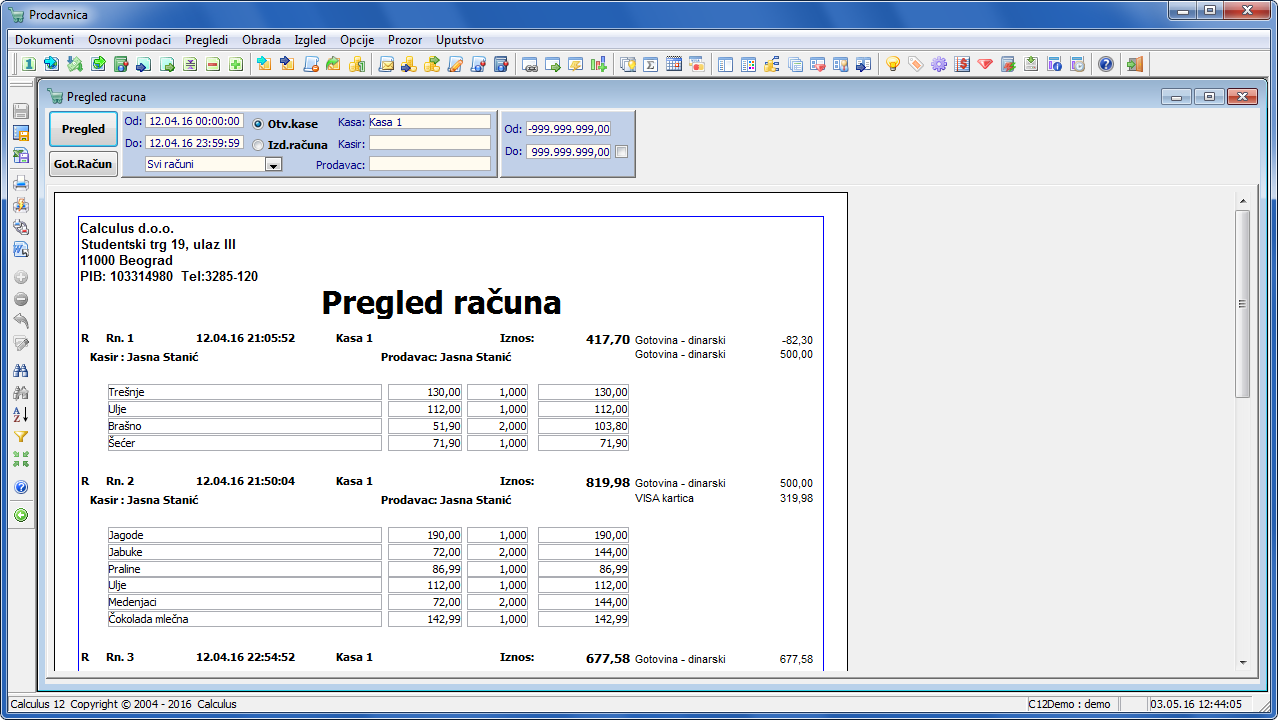Tick the checkbox beside the 999.999.999,00 field
The height and width of the screenshot is (720, 1278).
tap(622, 152)
